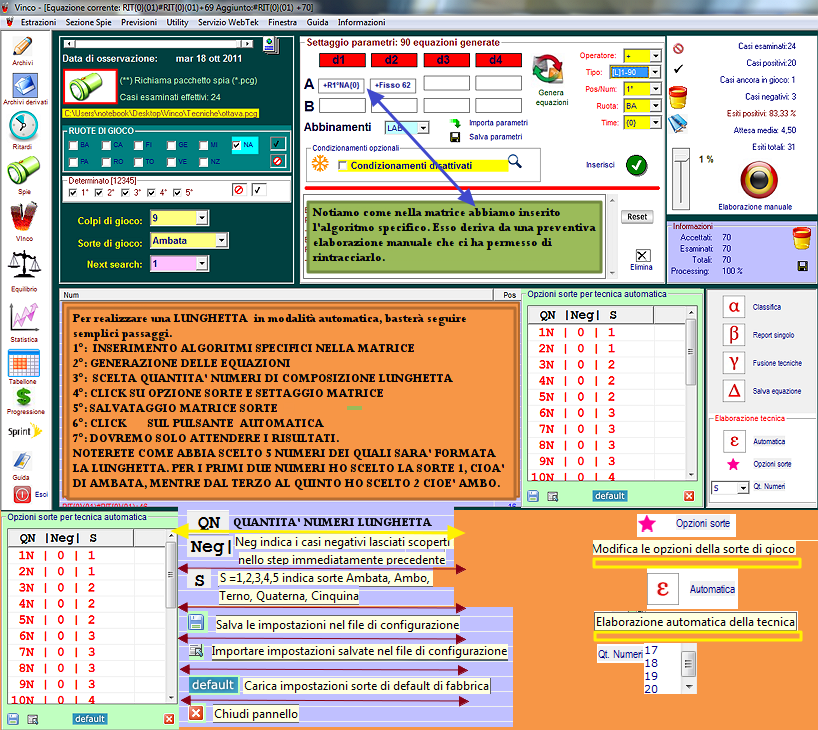The image size is (818, 730).
Task: Click the green Inserisci checkmark button
Action: tap(636, 165)
